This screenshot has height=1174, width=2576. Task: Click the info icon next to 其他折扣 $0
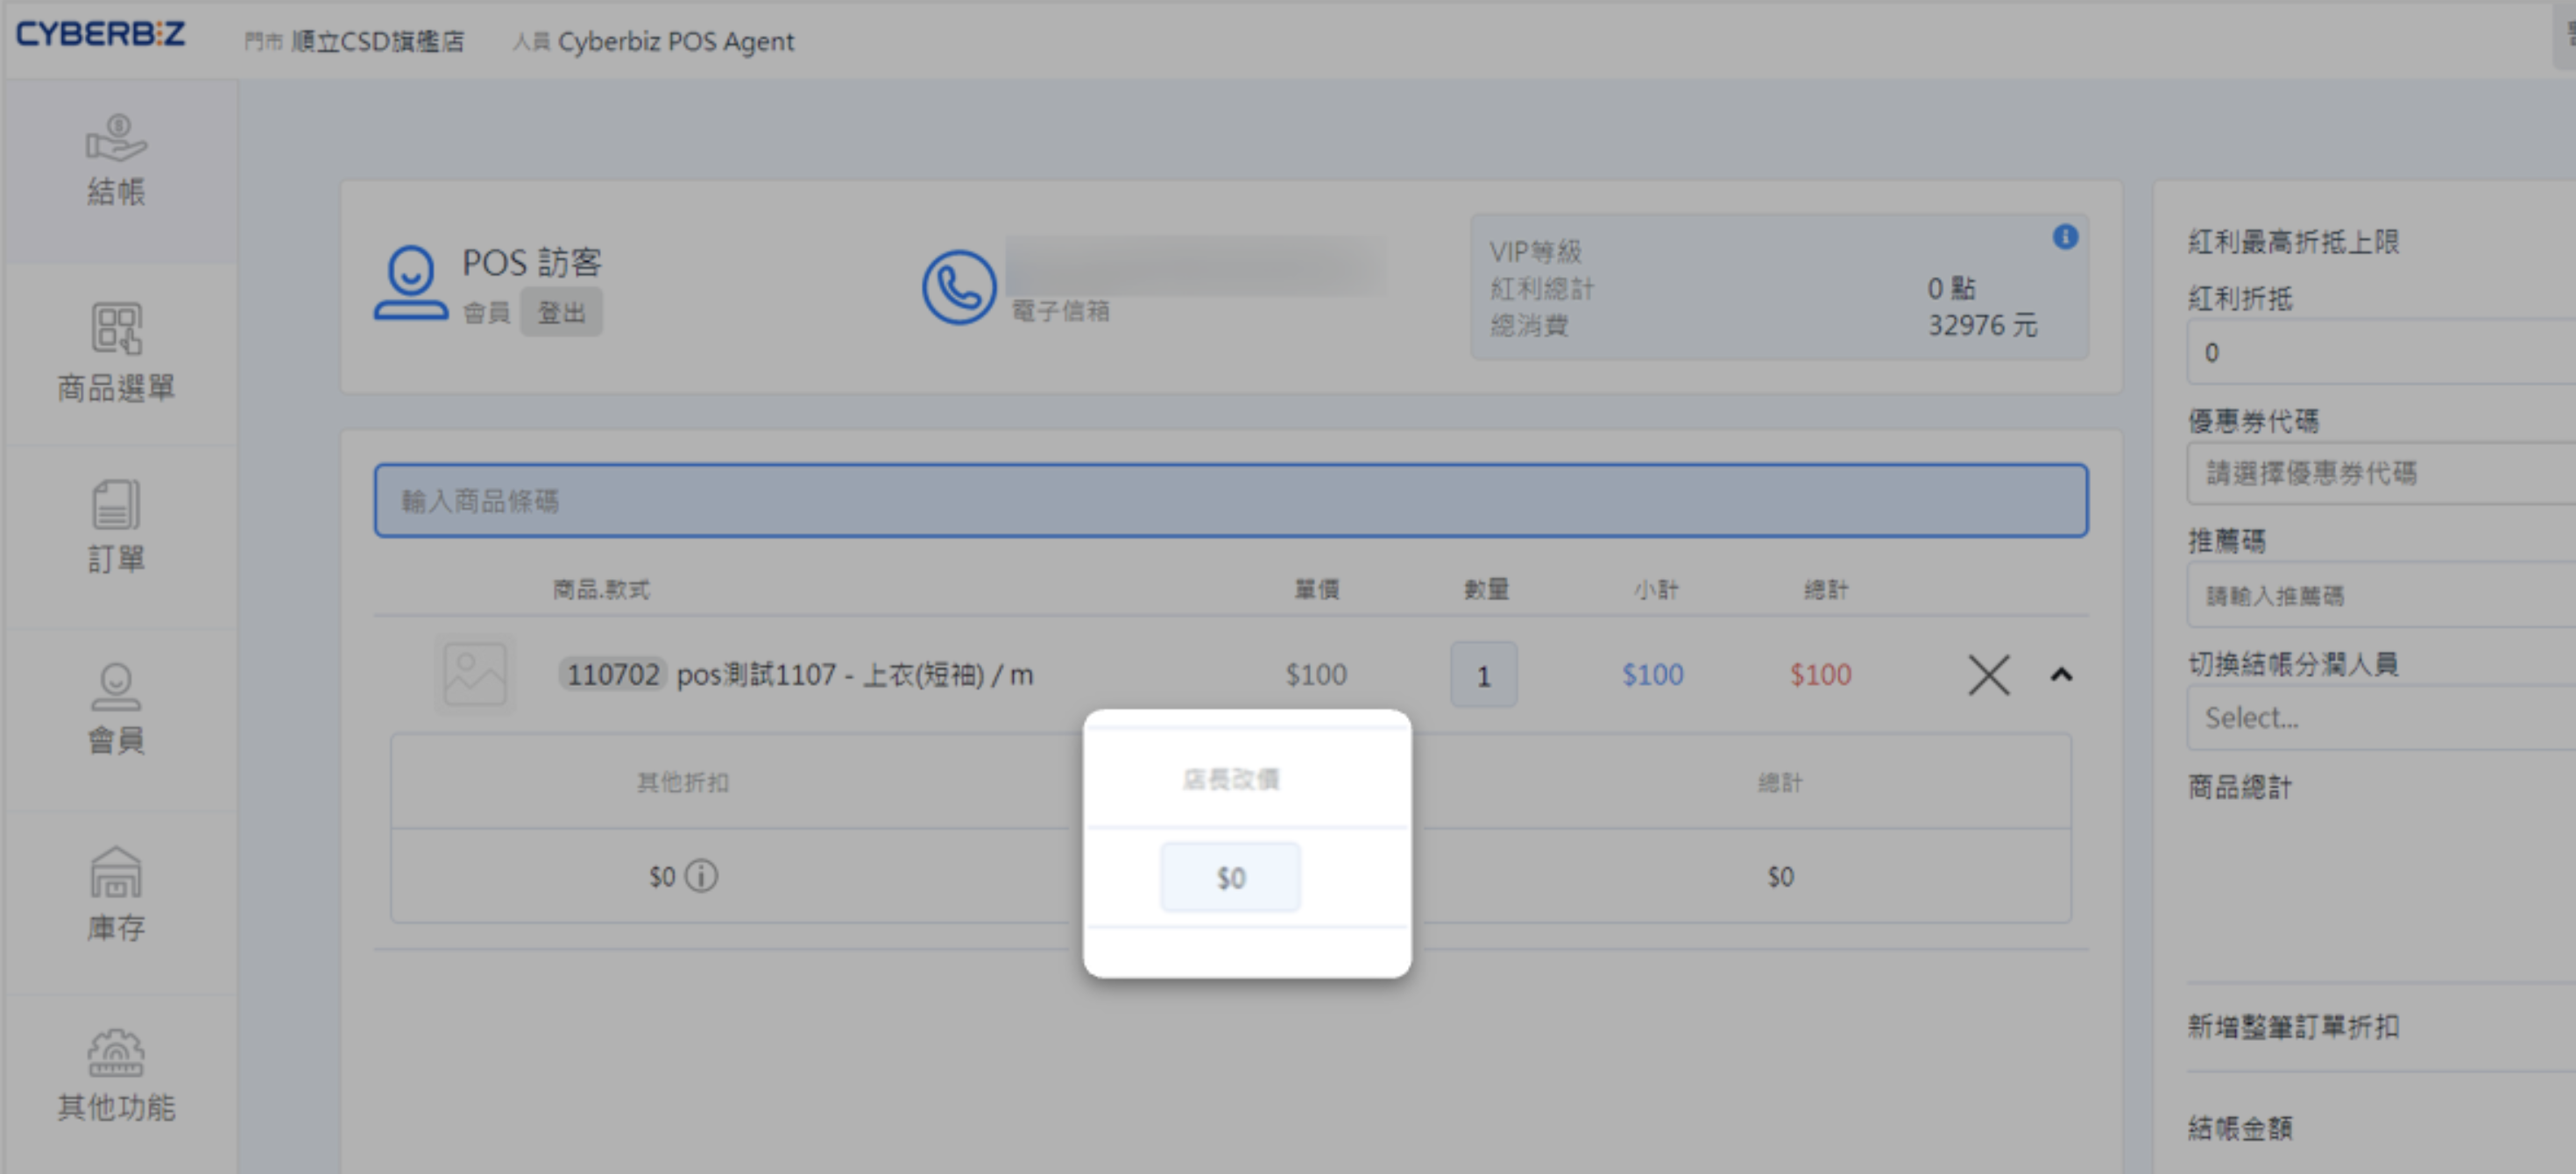(702, 876)
